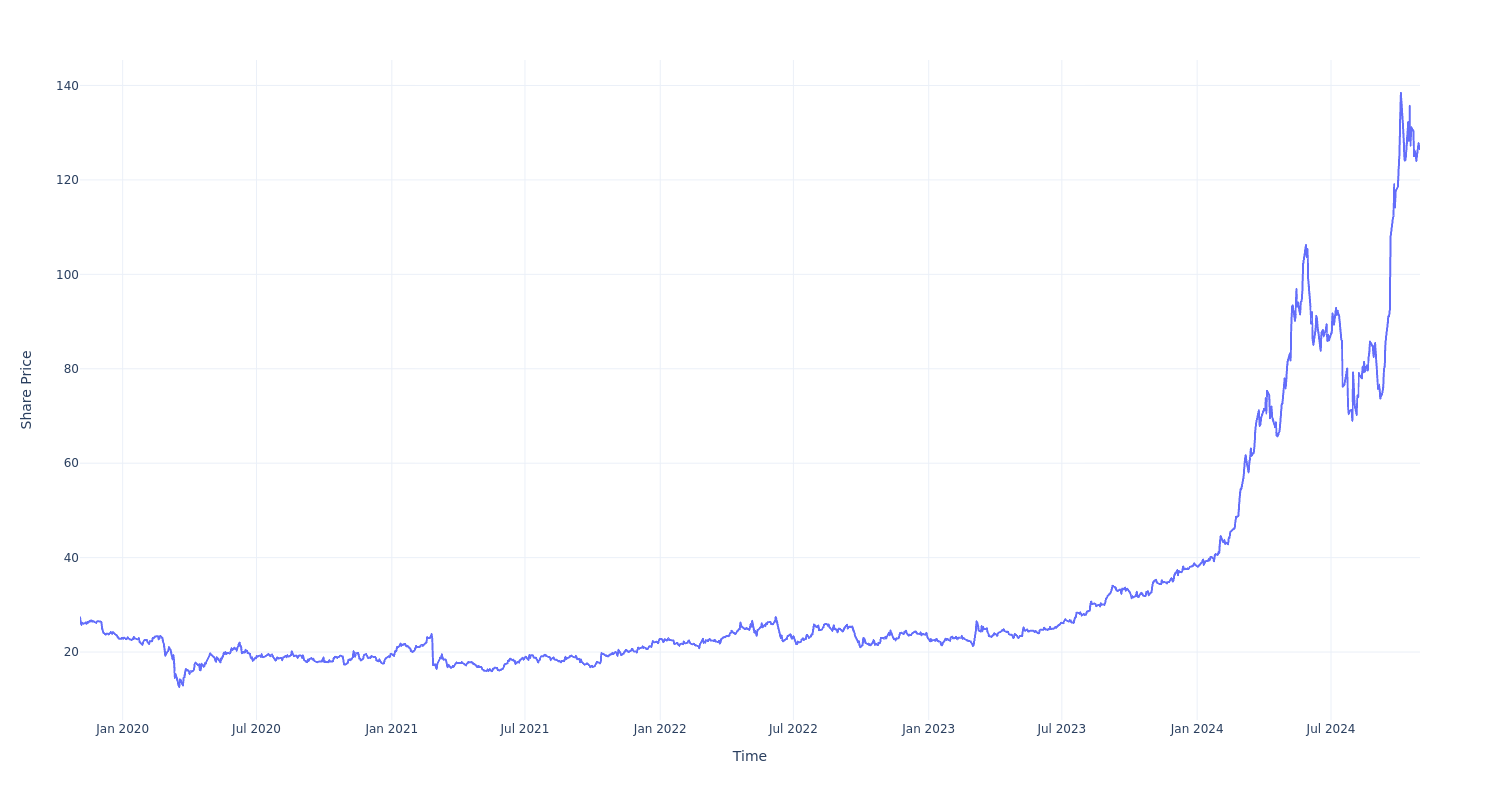The height and width of the screenshot is (800, 1500).
Task: Click the 'Jul 2020' x-axis label
Action: pyautogui.click(x=256, y=729)
